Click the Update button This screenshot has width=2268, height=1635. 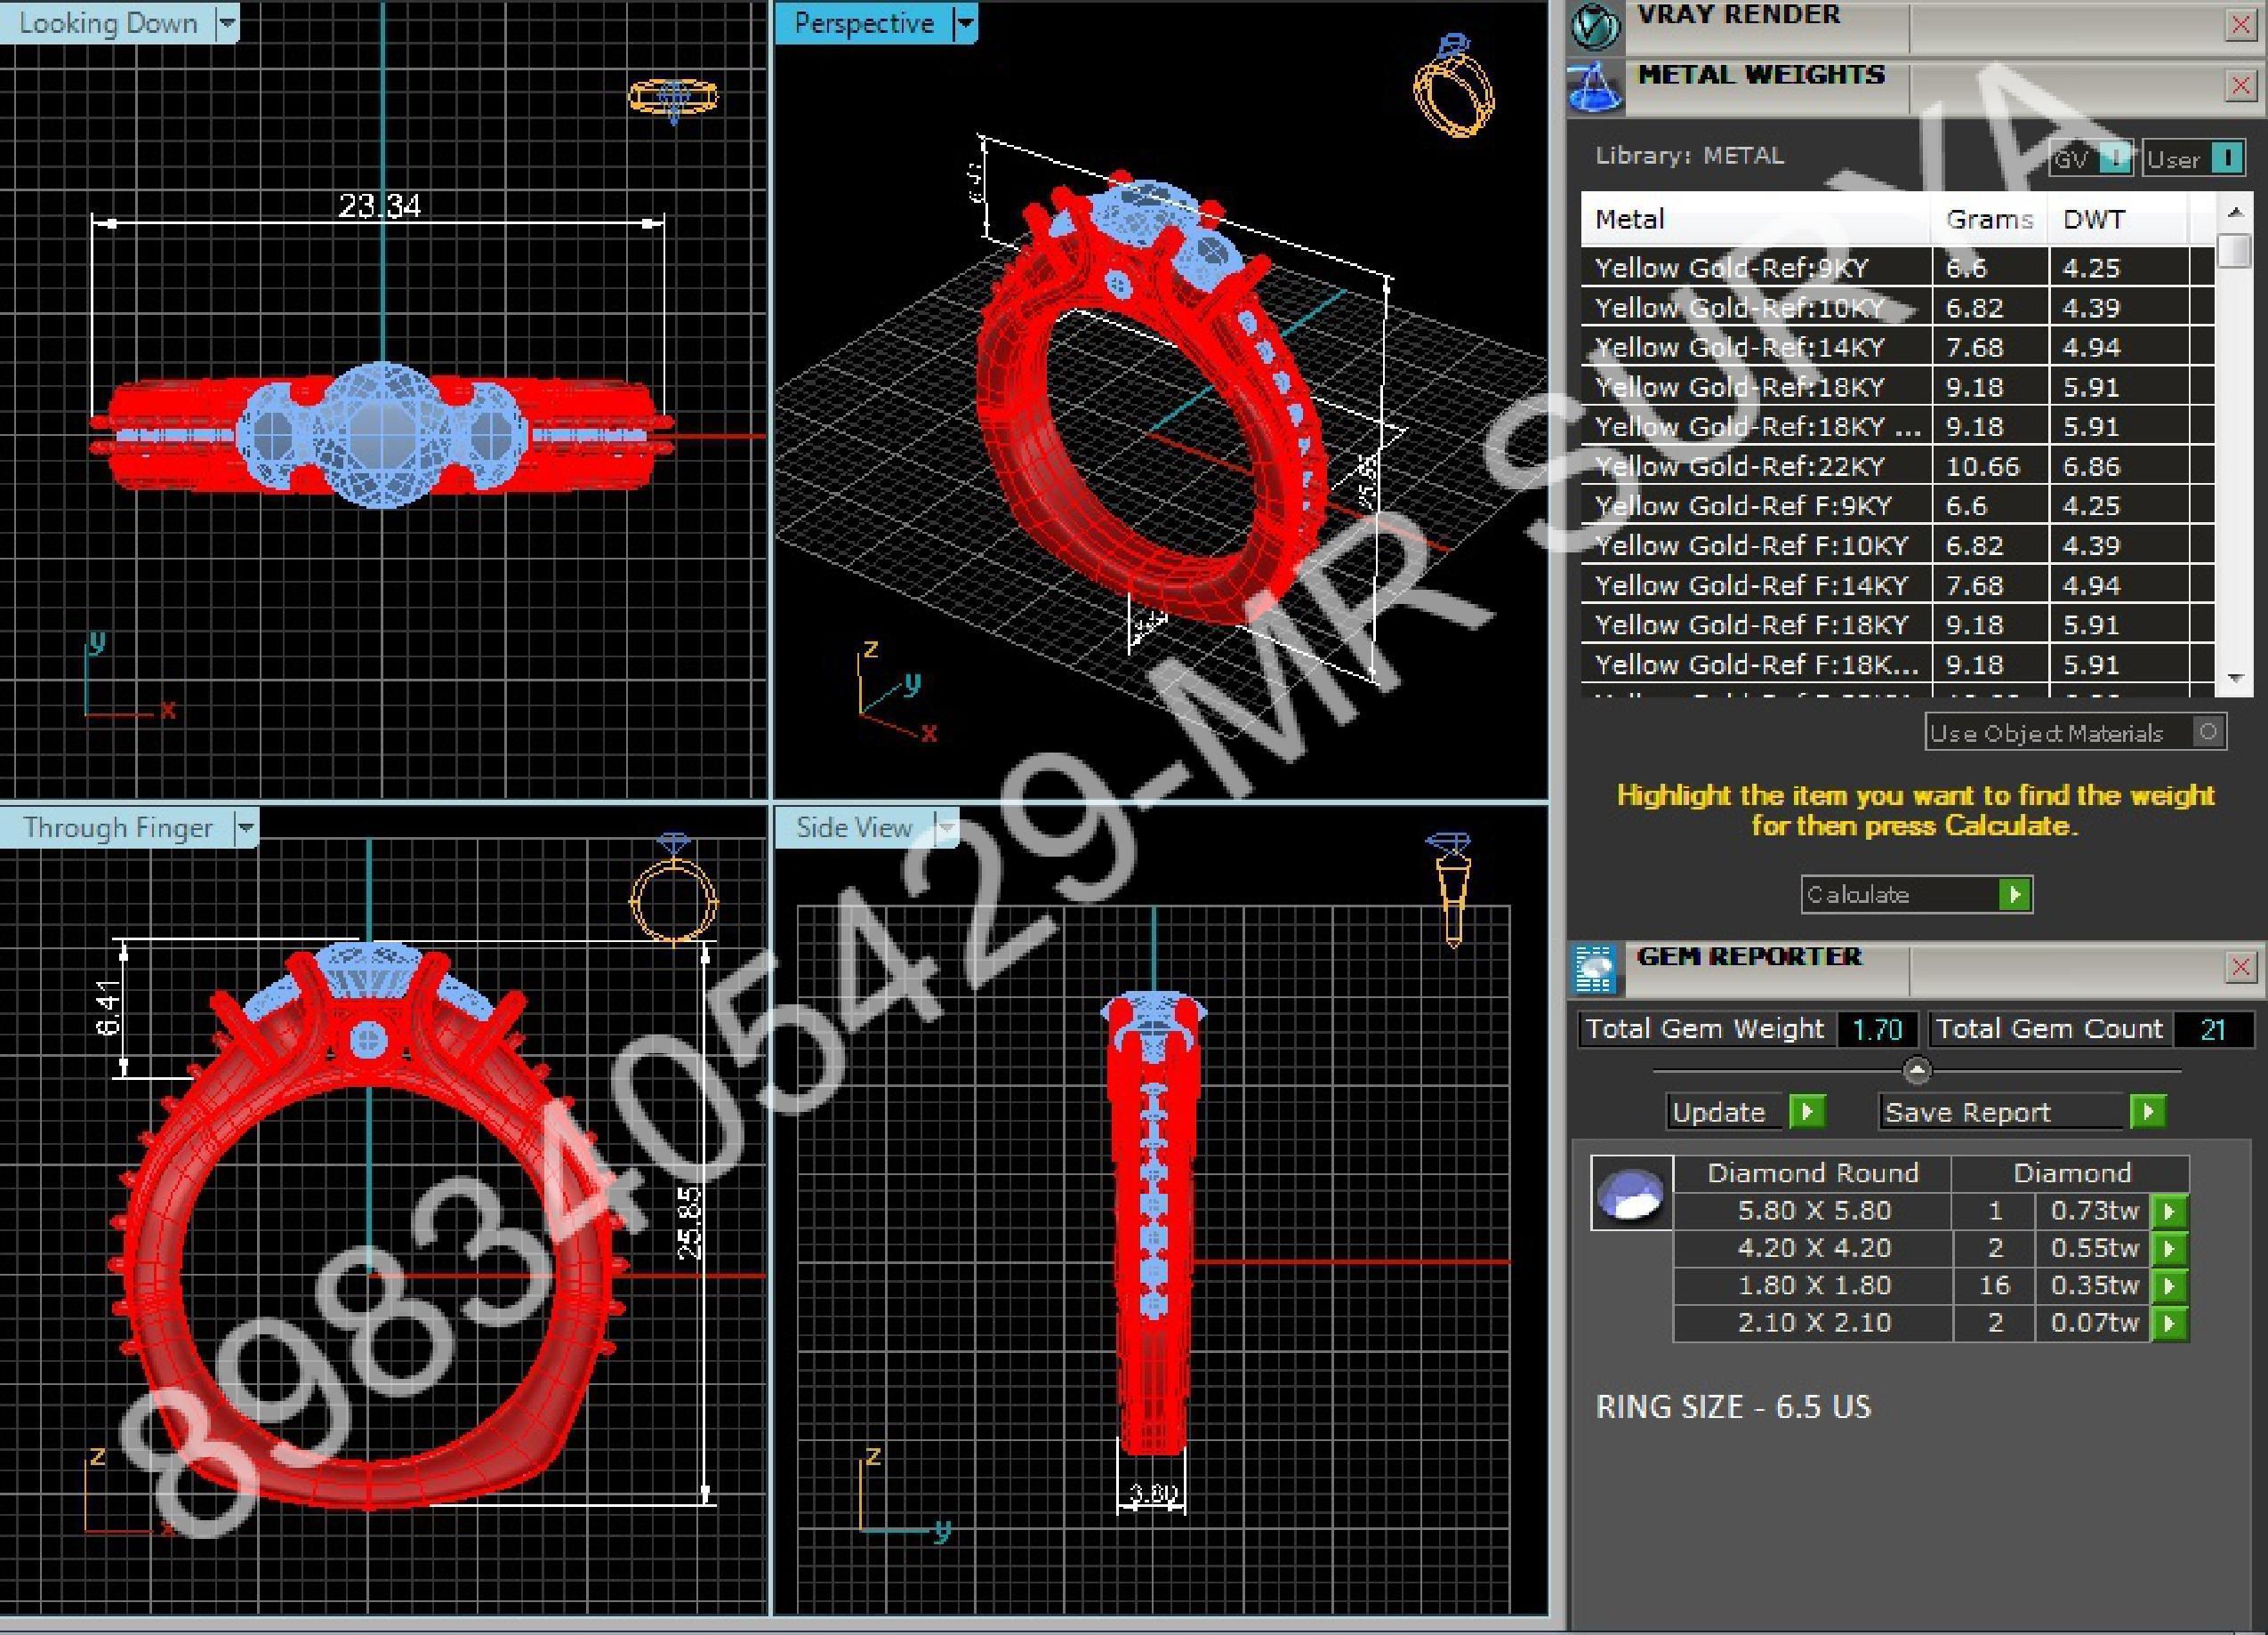coord(1747,1112)
